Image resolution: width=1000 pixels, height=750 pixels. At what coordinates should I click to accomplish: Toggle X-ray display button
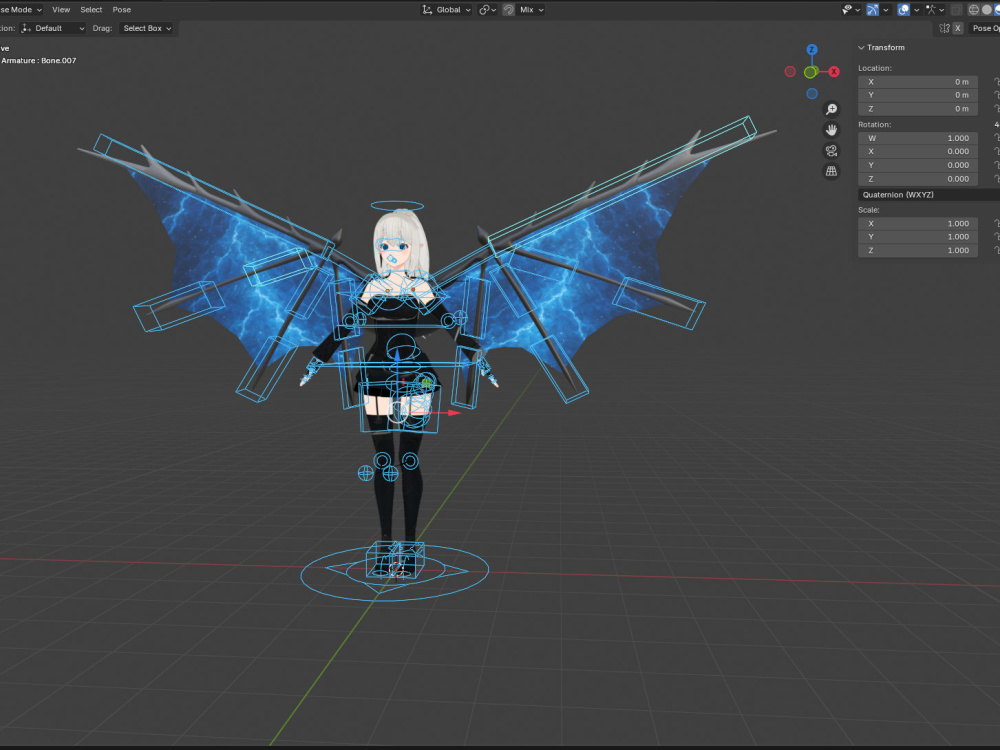tap(956, 10)
